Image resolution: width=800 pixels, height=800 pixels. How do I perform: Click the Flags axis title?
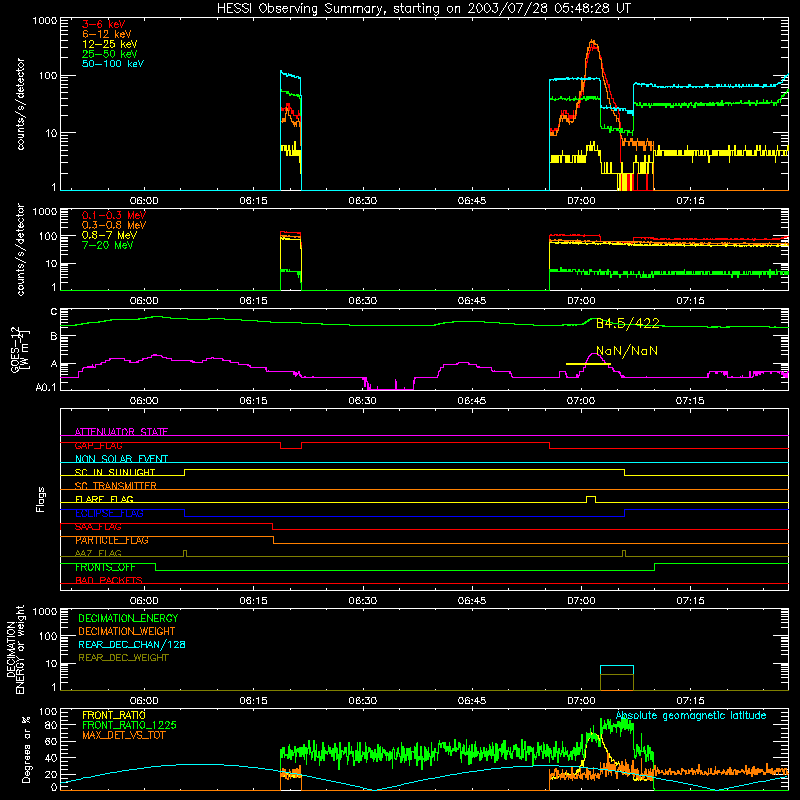point(41,499)
